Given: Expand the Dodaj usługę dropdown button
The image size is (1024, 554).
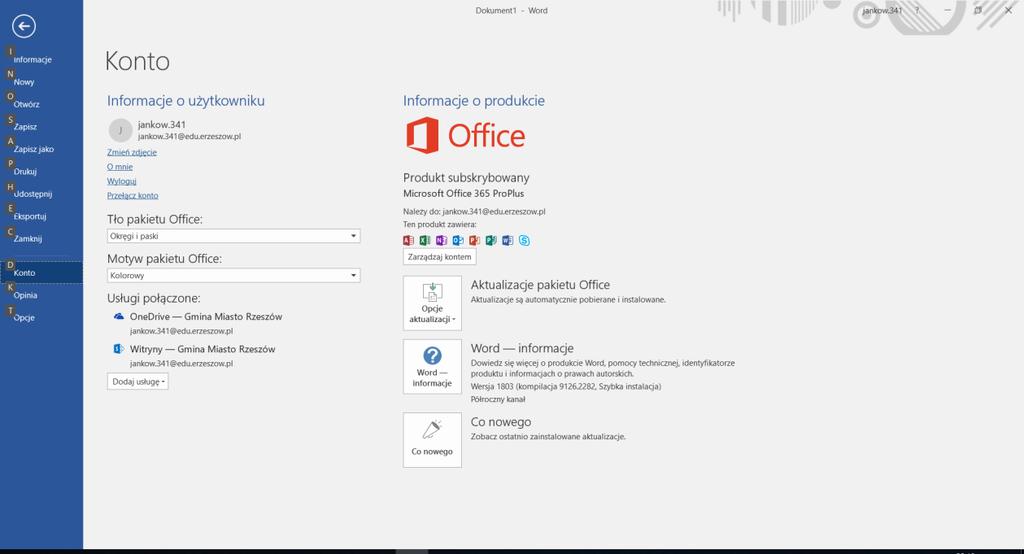Looking at the screenshot, I should pos(138,382).
